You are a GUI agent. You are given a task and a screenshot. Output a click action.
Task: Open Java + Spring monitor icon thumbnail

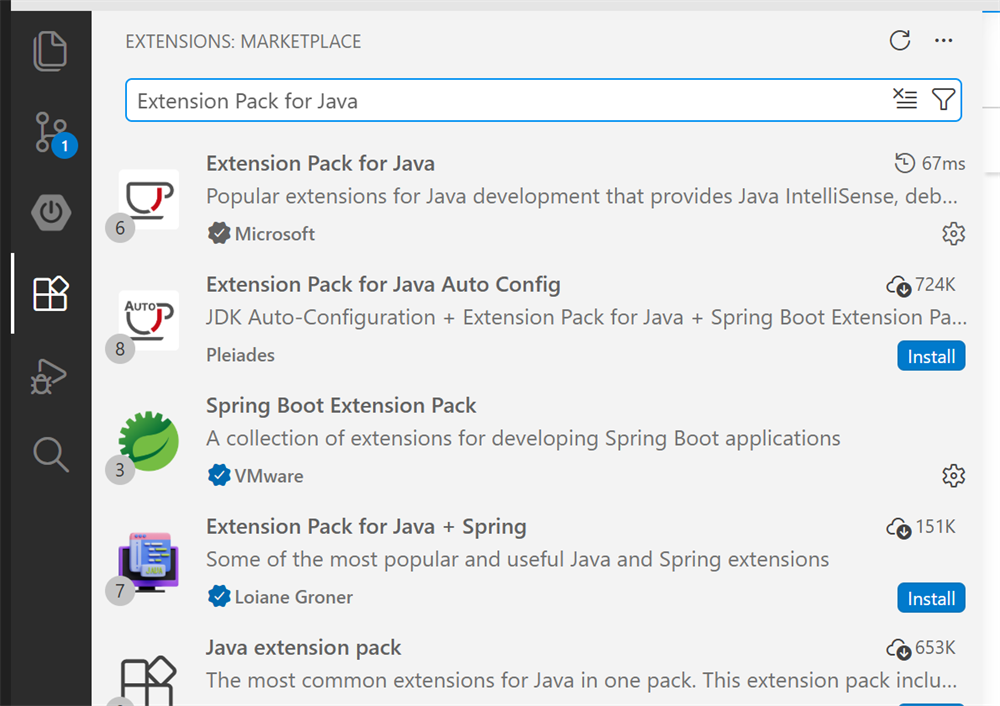coord(149,562)
